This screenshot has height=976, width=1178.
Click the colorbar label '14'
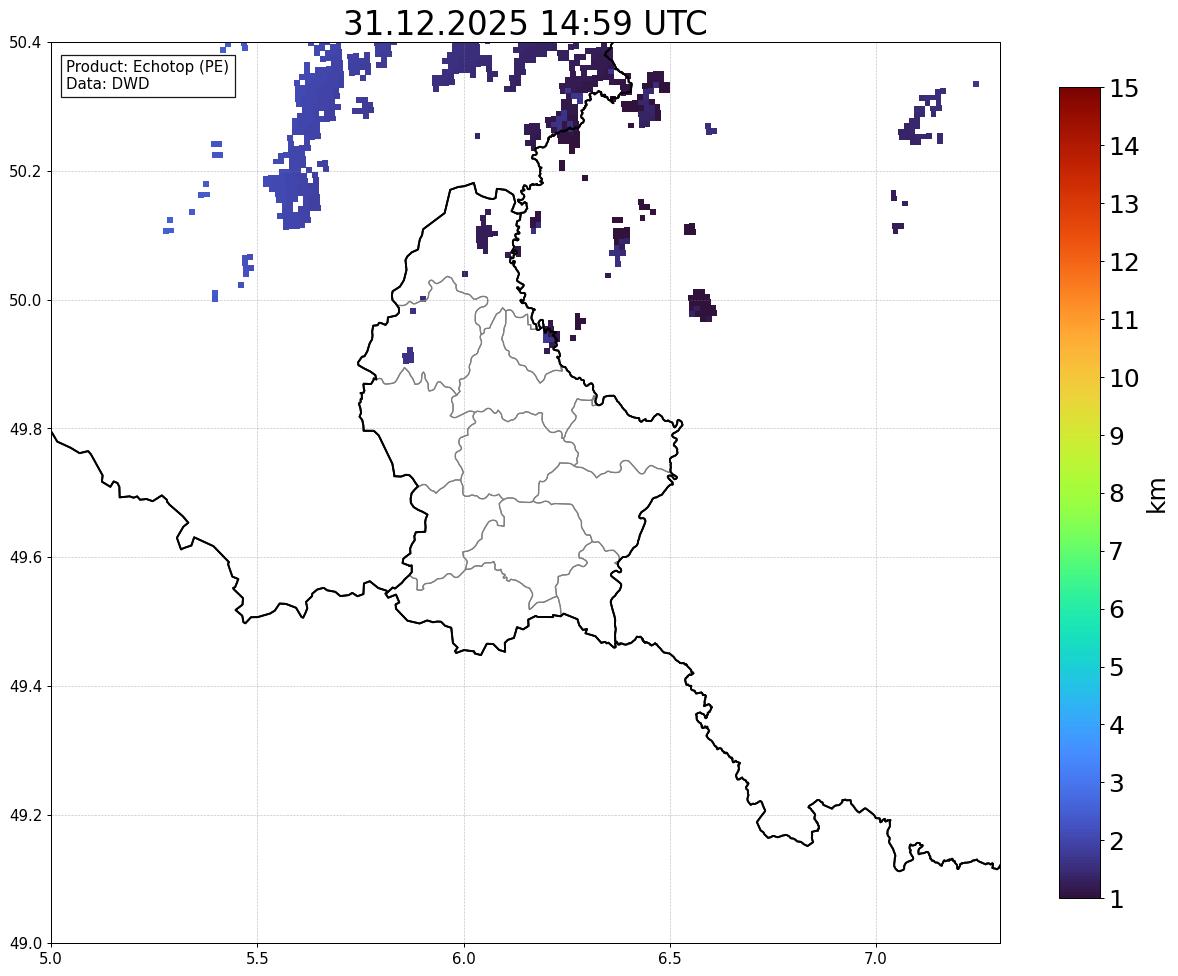[1124, 147]
